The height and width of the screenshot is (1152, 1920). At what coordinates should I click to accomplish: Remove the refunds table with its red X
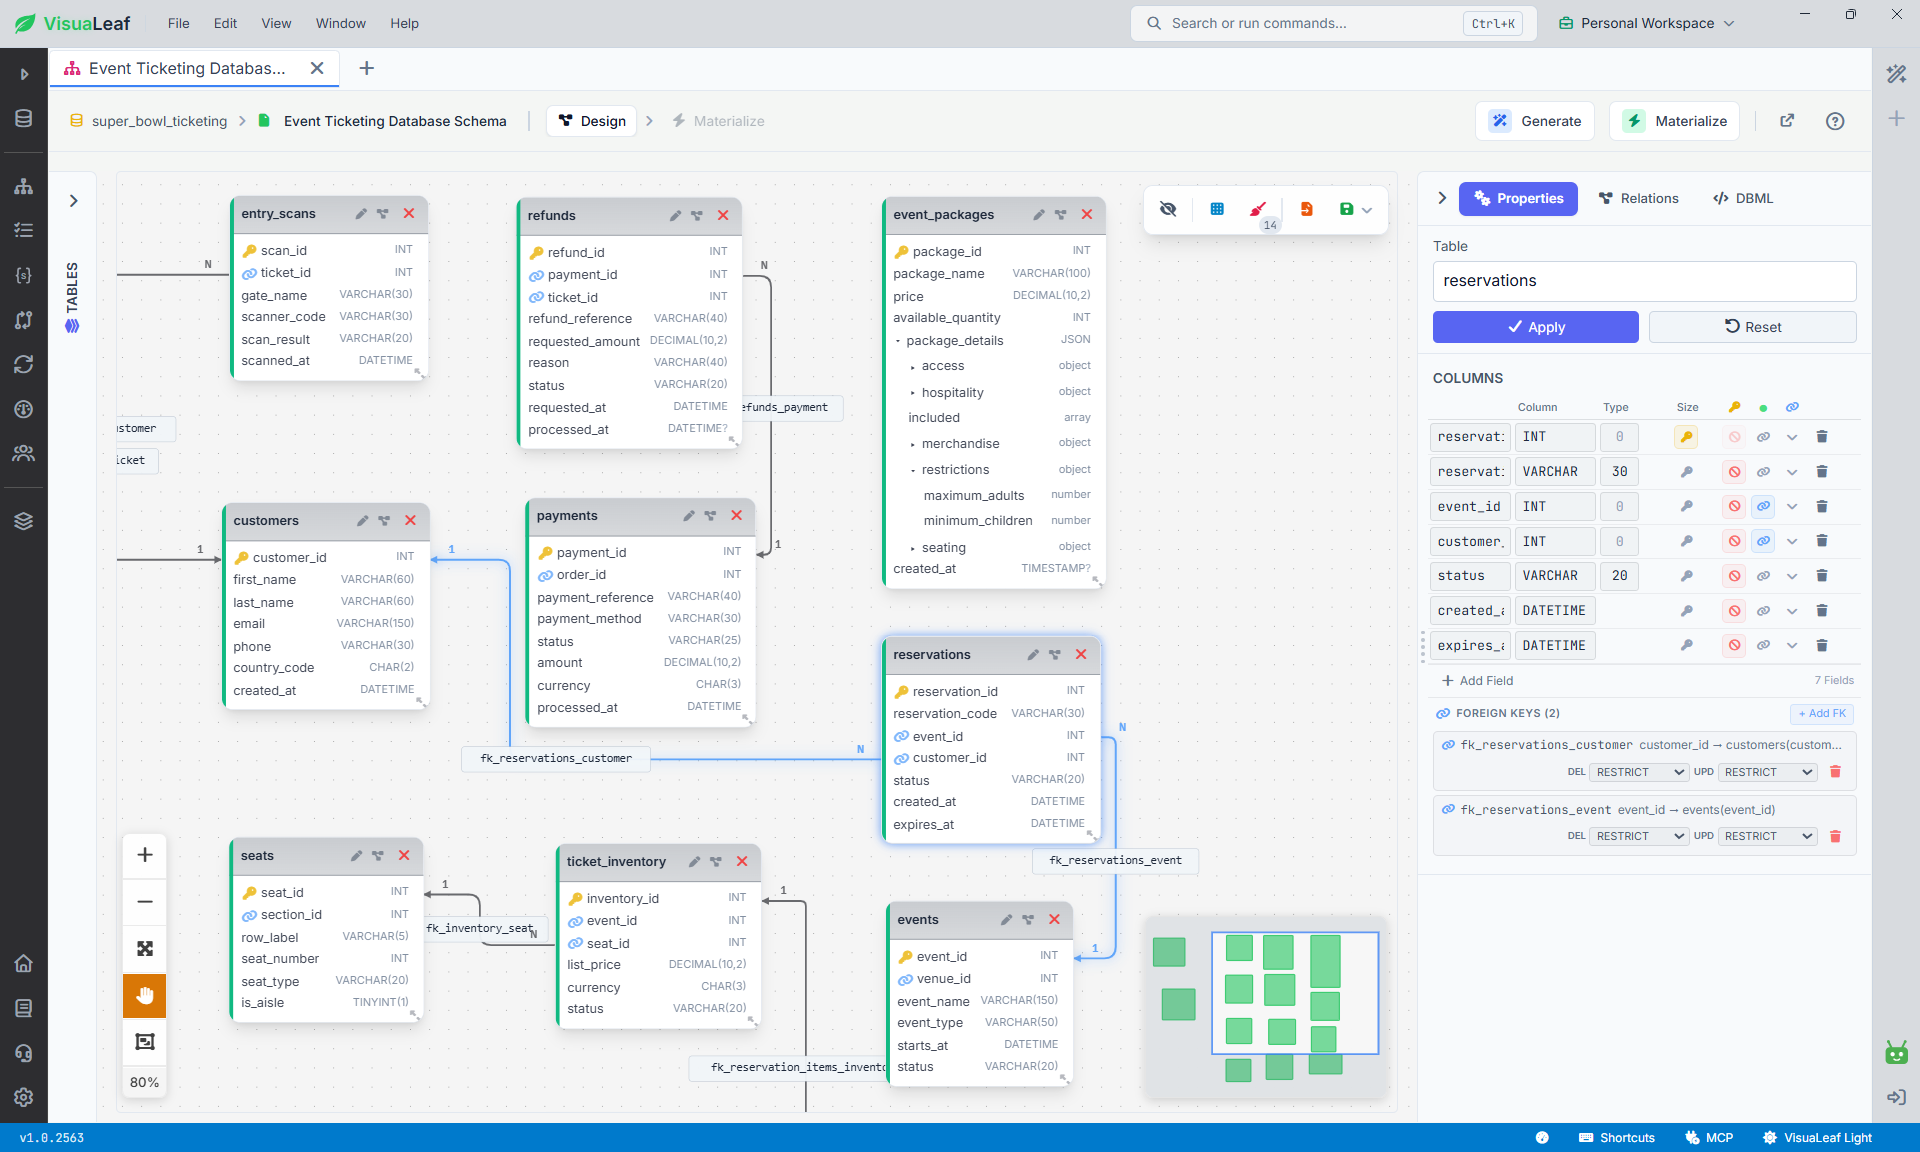tap(723, 215)
